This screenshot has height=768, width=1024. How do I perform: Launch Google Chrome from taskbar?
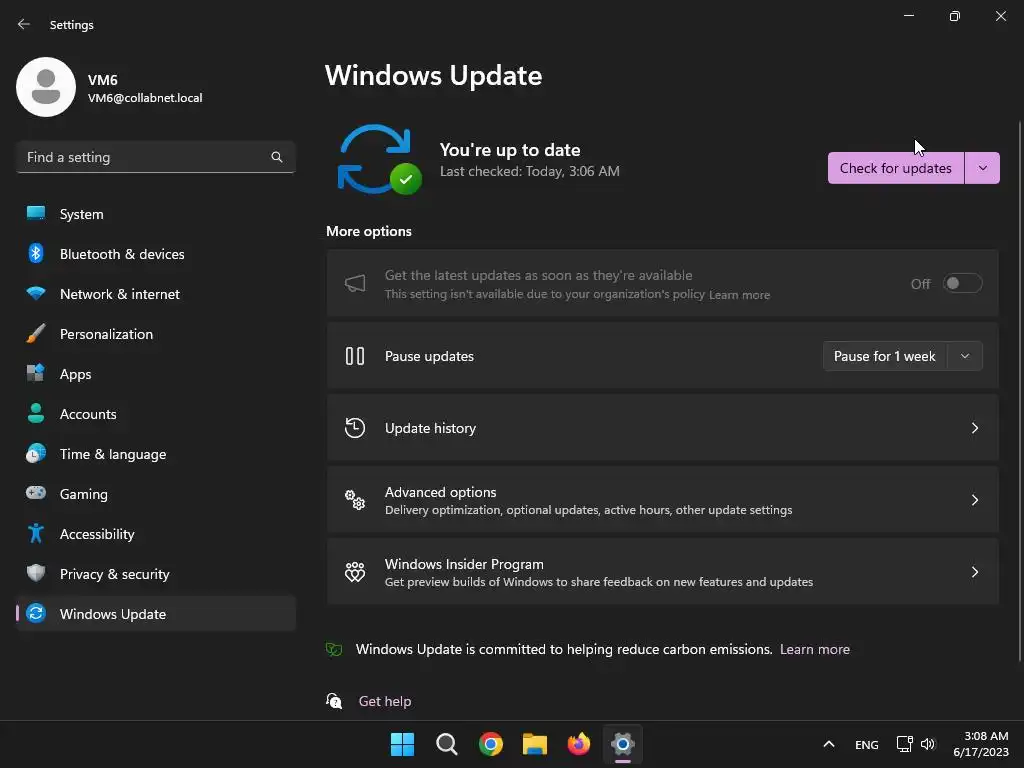point(490,744)
